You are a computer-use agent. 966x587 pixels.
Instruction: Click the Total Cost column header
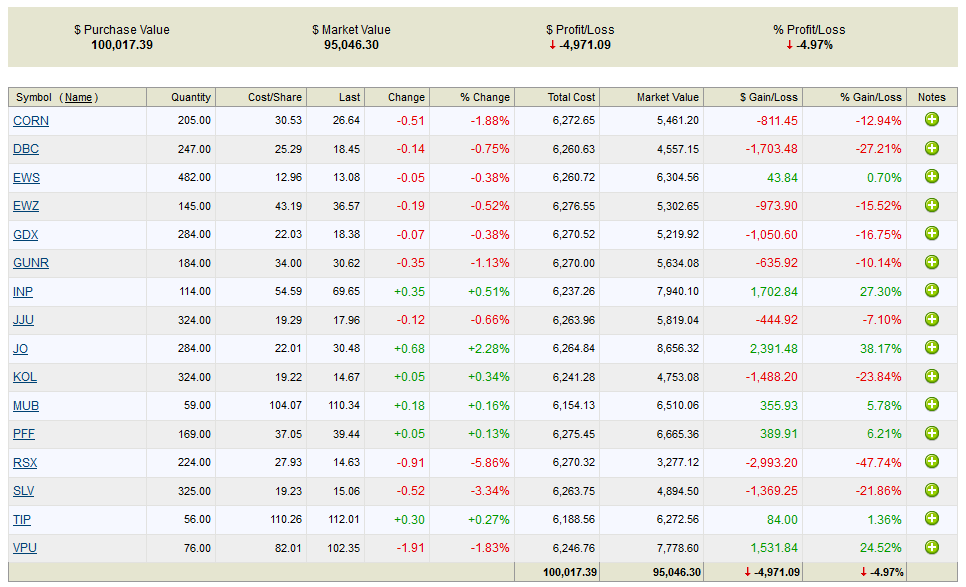pos(571,97)
